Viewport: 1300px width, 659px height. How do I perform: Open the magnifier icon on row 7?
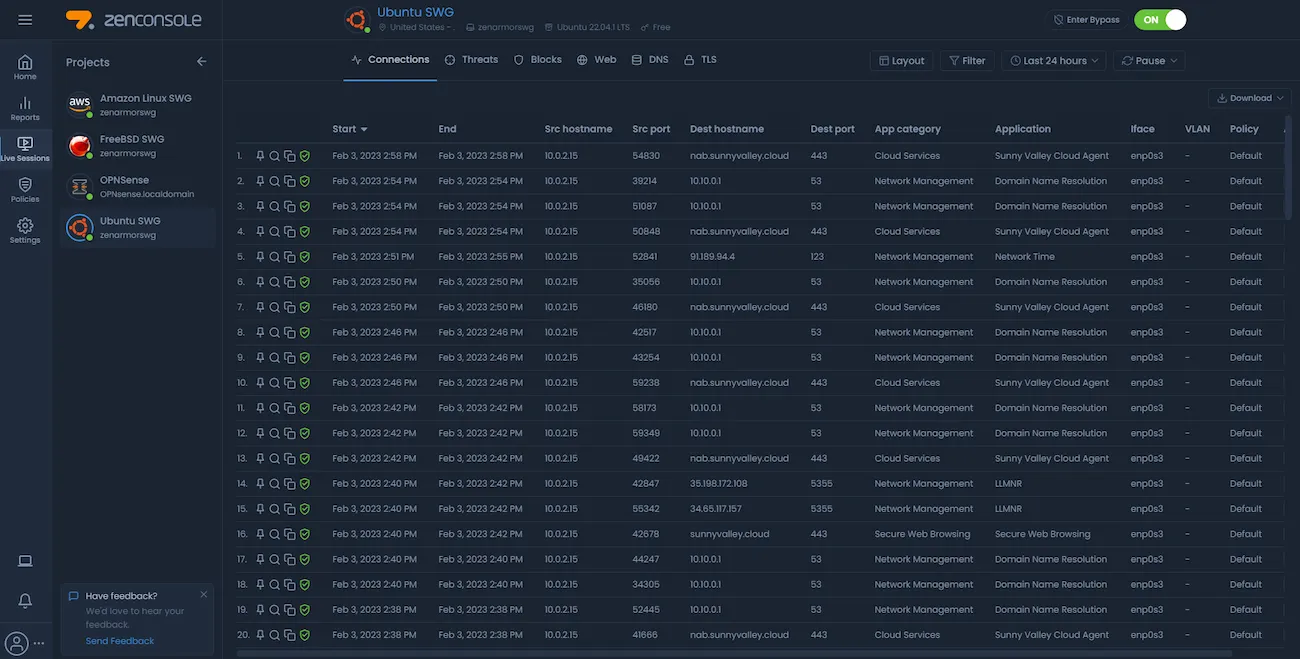275,307
